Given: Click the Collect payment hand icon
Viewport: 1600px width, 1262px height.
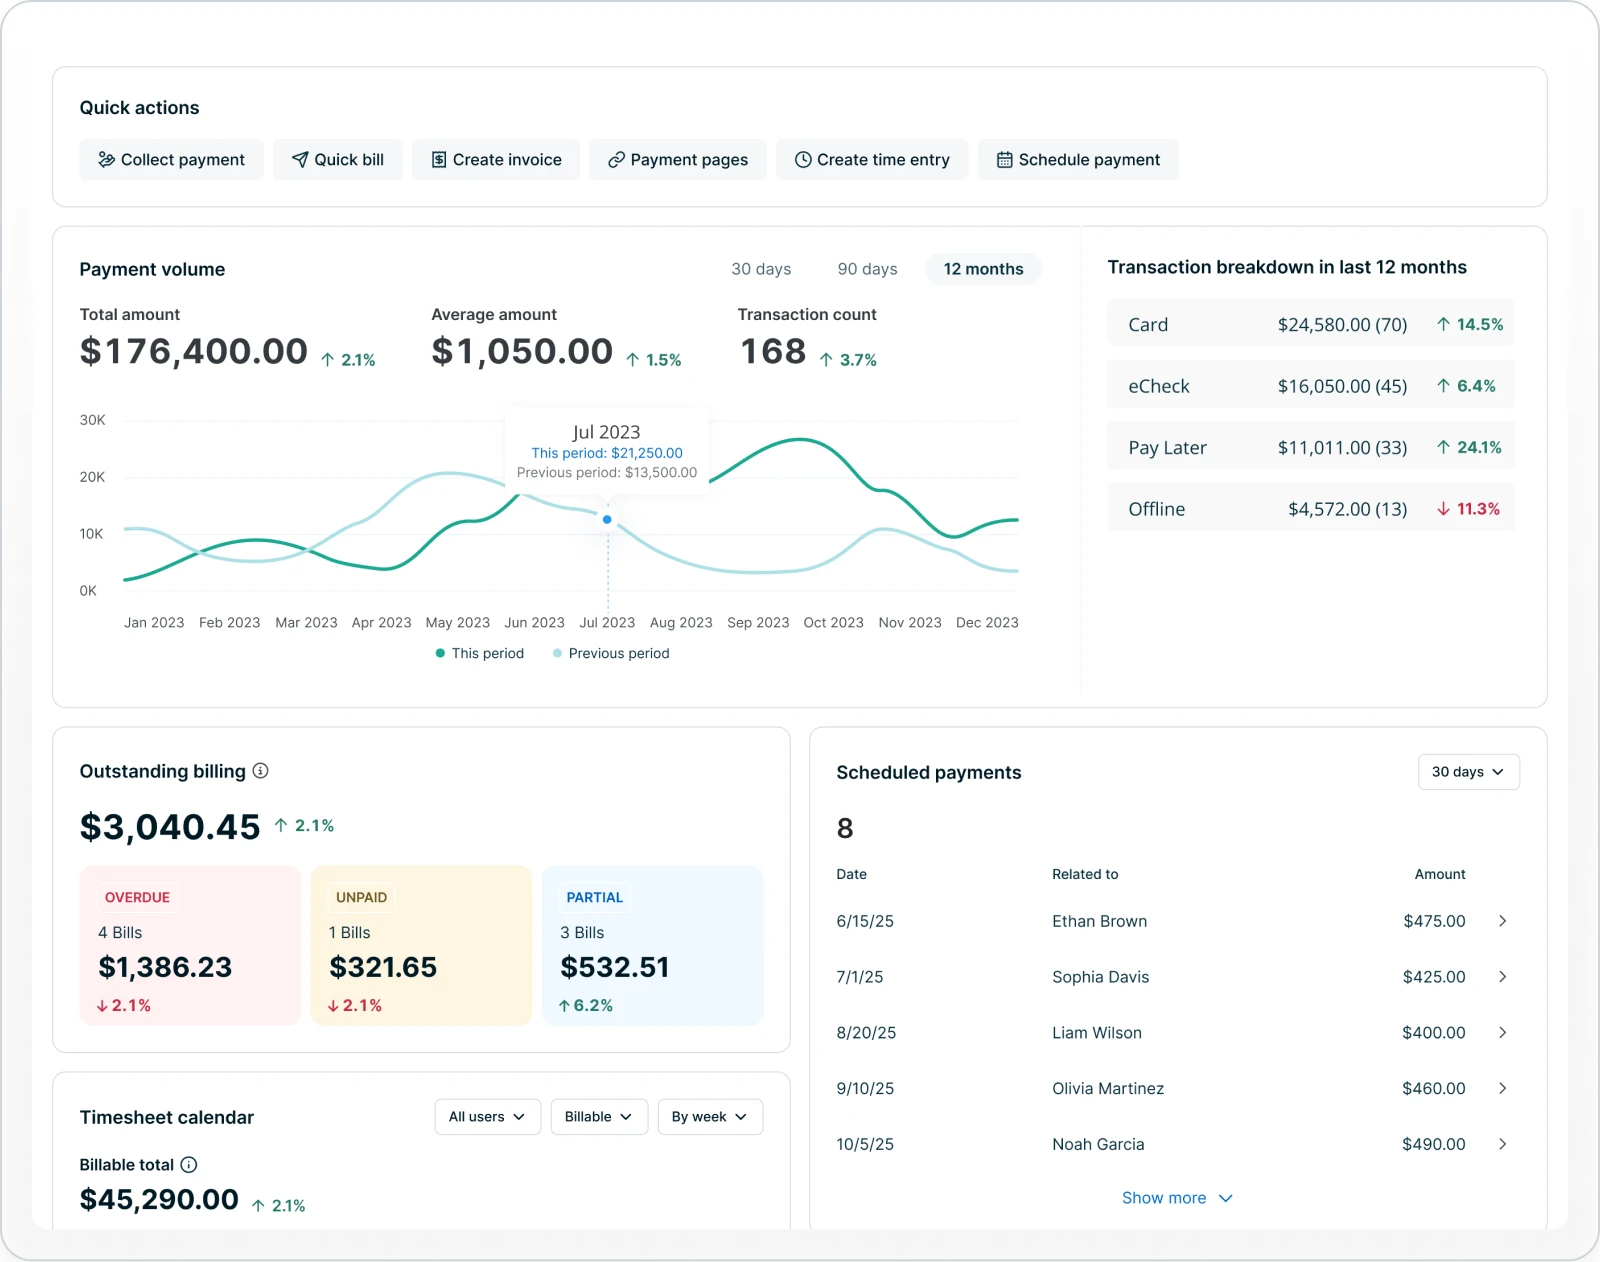Looking at the screenshot, I should click(108, 159).
